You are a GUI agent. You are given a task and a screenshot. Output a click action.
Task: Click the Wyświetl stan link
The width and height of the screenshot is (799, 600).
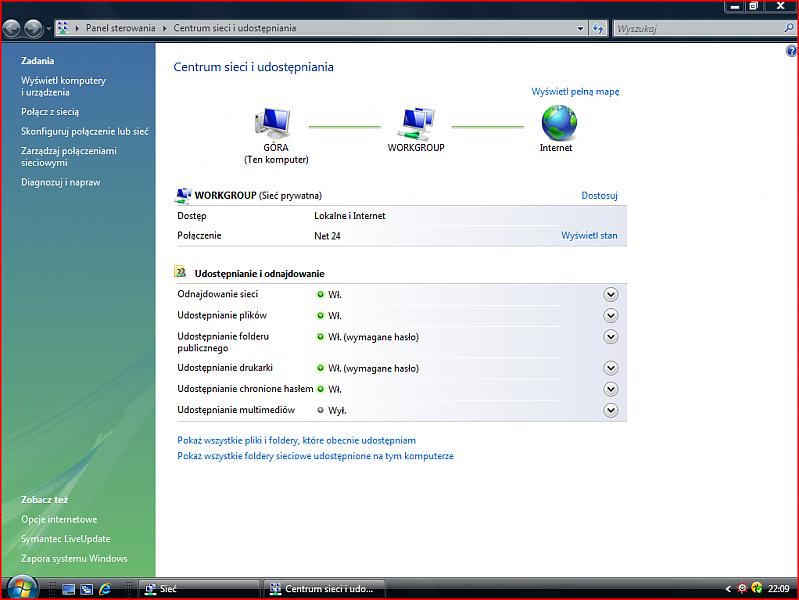click(x=589, y=236)
